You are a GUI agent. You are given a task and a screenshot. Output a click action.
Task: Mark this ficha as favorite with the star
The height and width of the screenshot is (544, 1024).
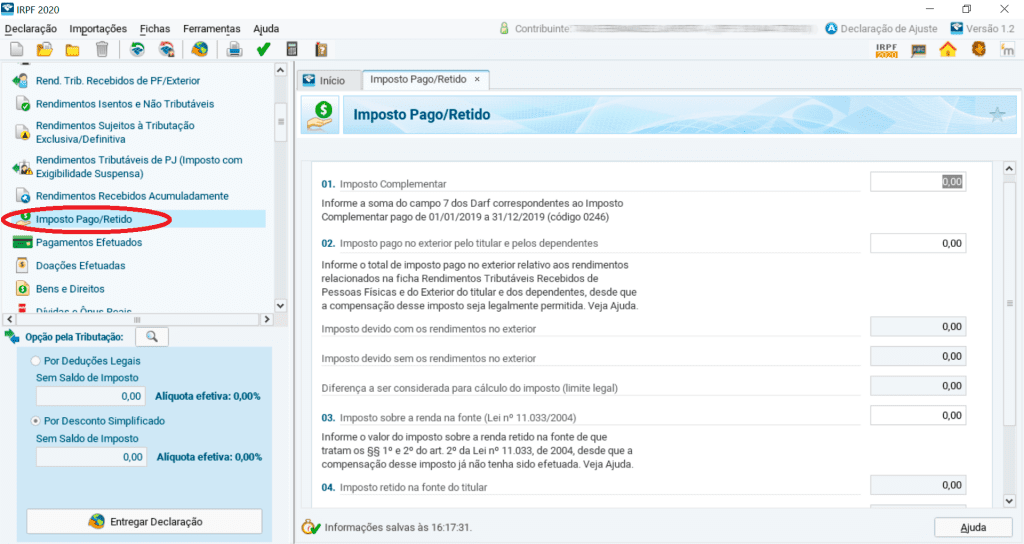pos(997,115)
